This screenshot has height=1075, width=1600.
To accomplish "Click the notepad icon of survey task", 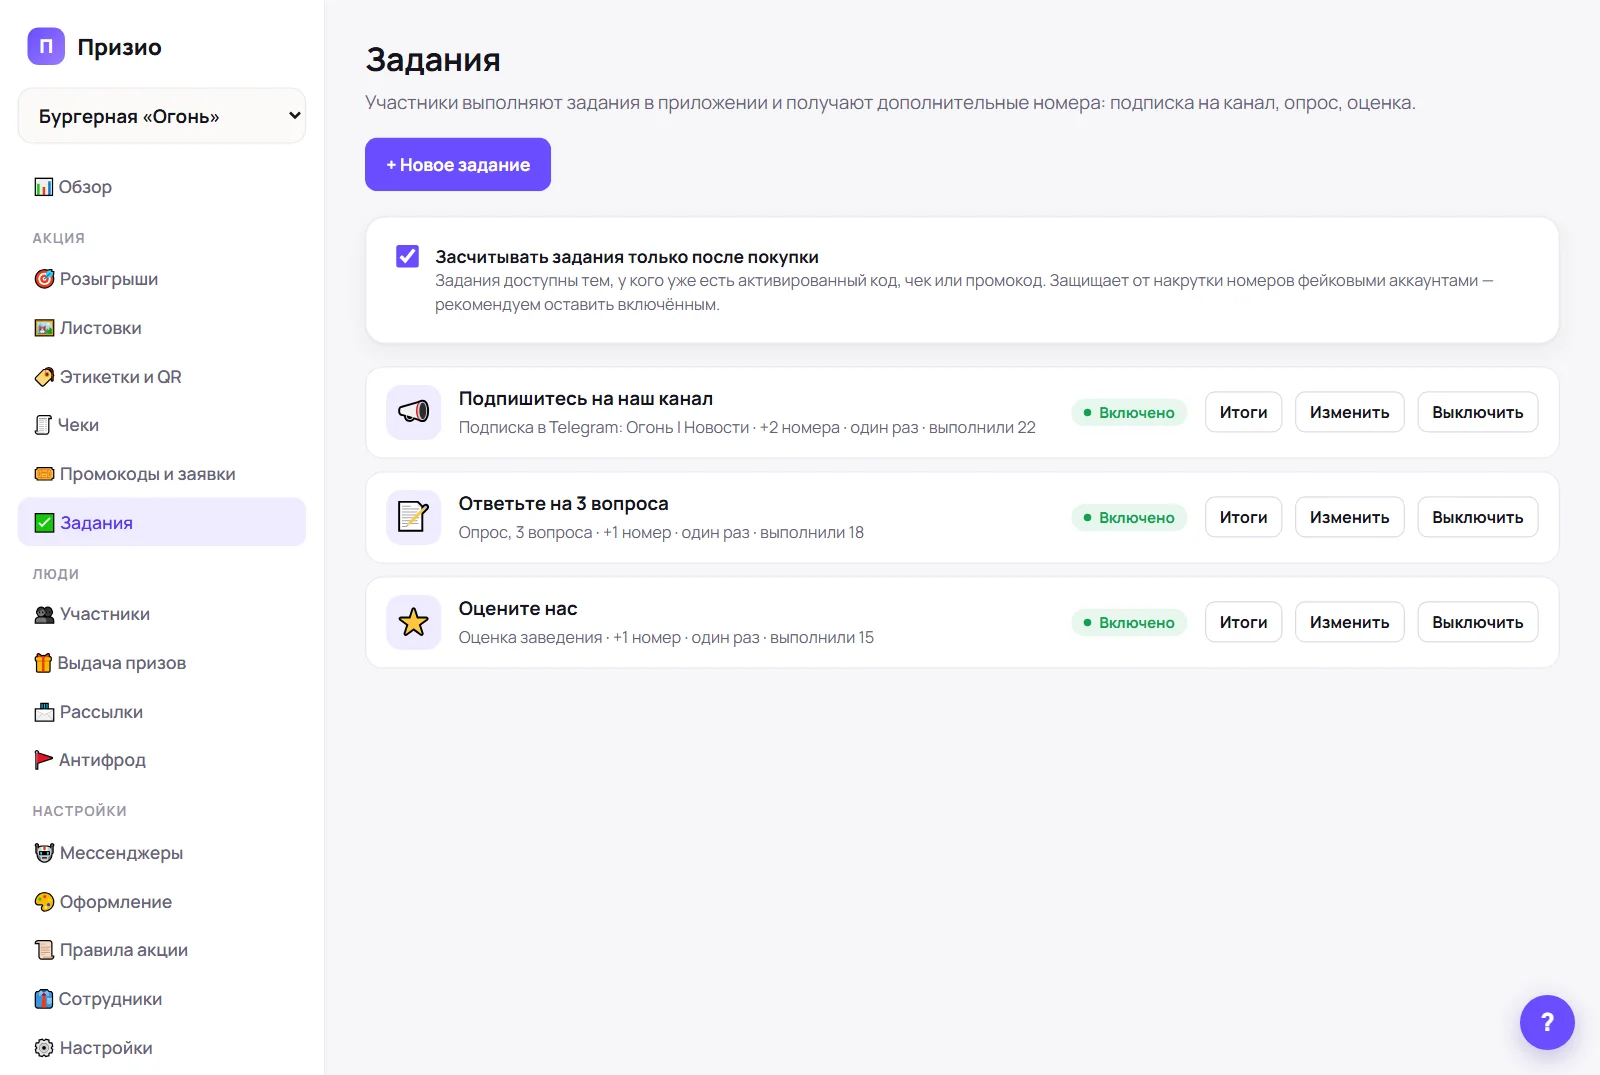I will click(414, 517).
